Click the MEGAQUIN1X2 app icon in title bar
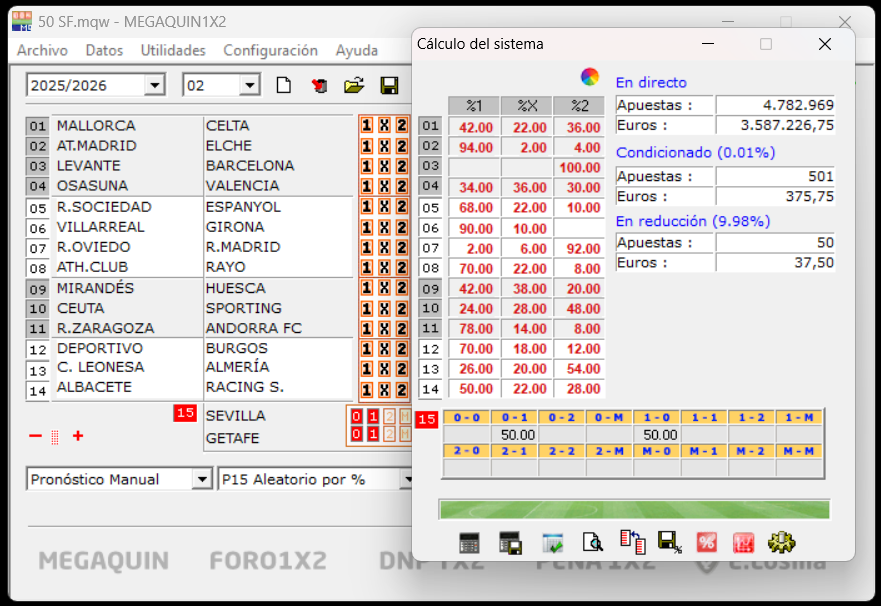This screenshot has height=606, width=881. [x=22, y=21]
